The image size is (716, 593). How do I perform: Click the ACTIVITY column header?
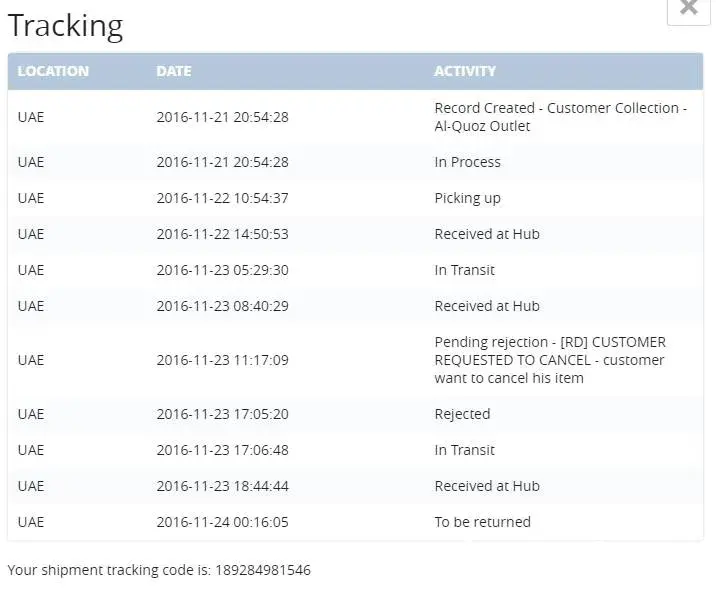(464, 71)
